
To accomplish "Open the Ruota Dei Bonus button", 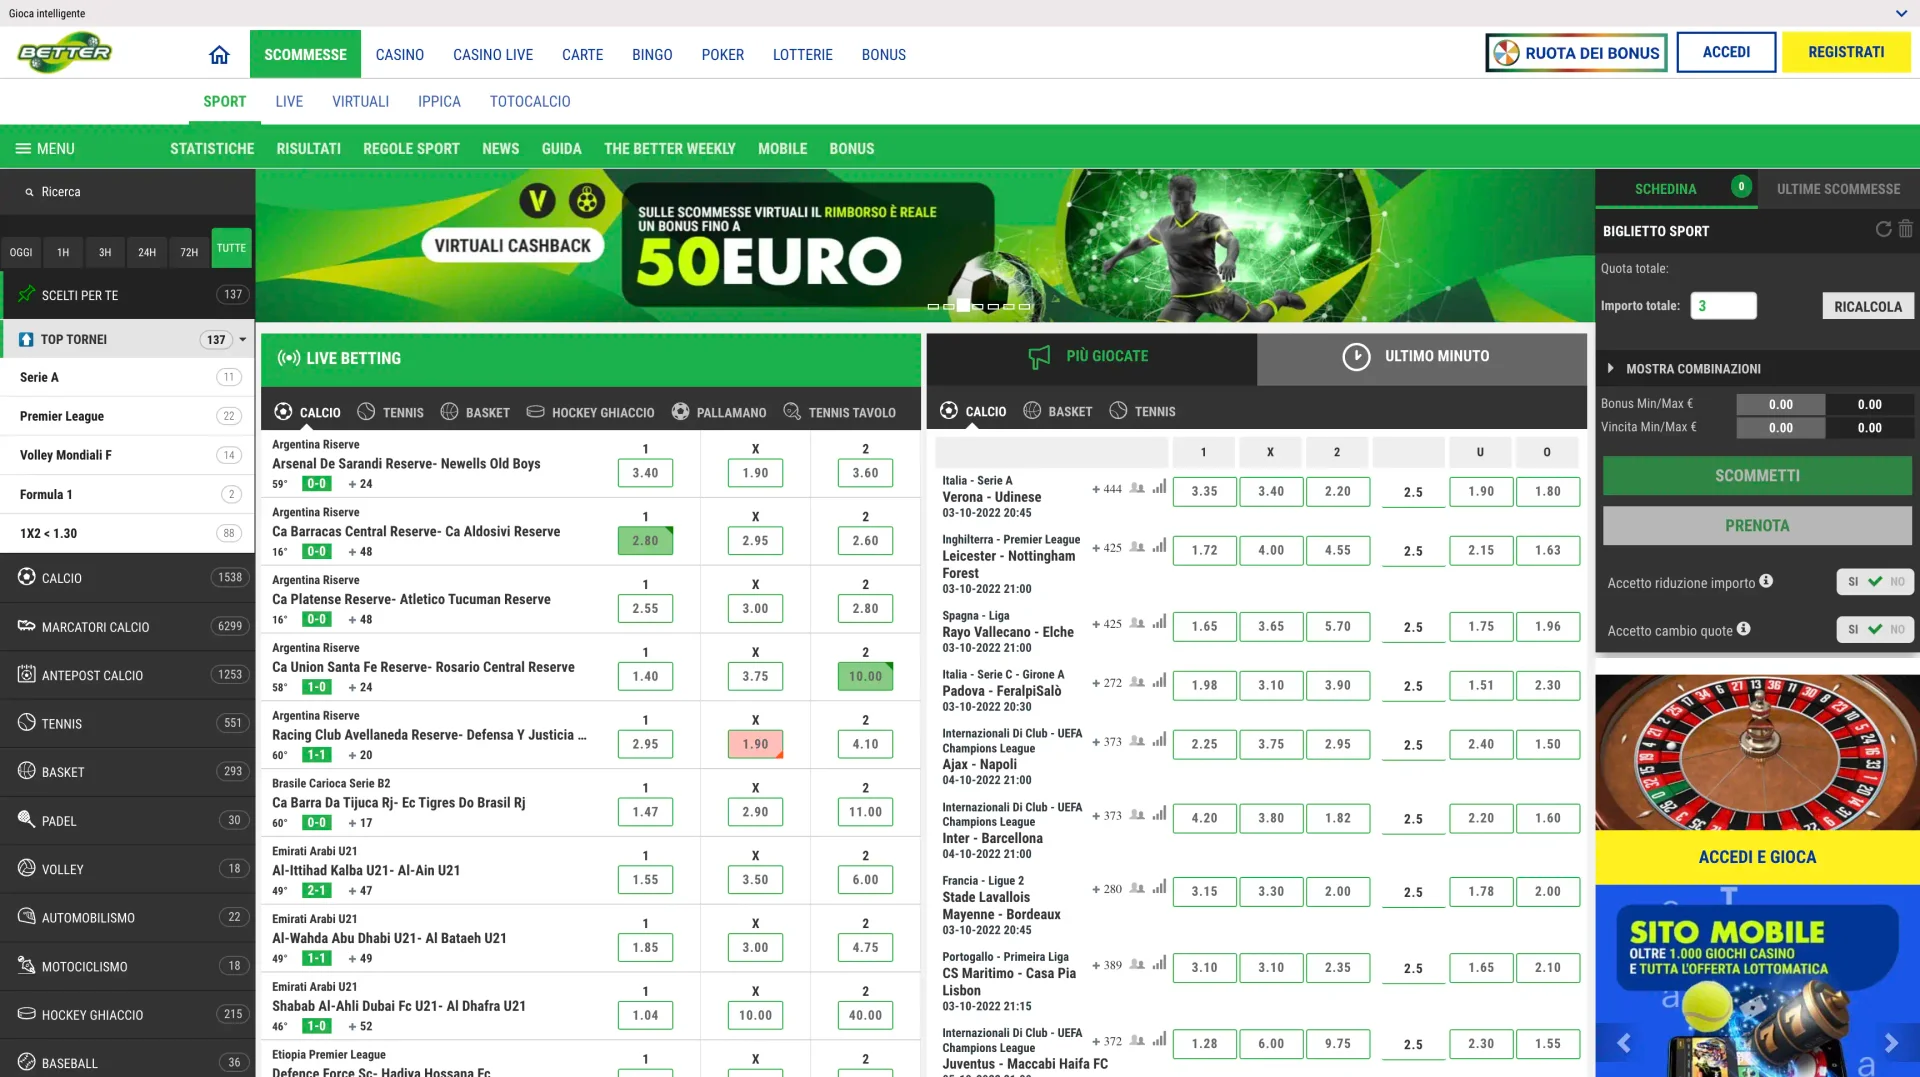I will pos(1576,53).
